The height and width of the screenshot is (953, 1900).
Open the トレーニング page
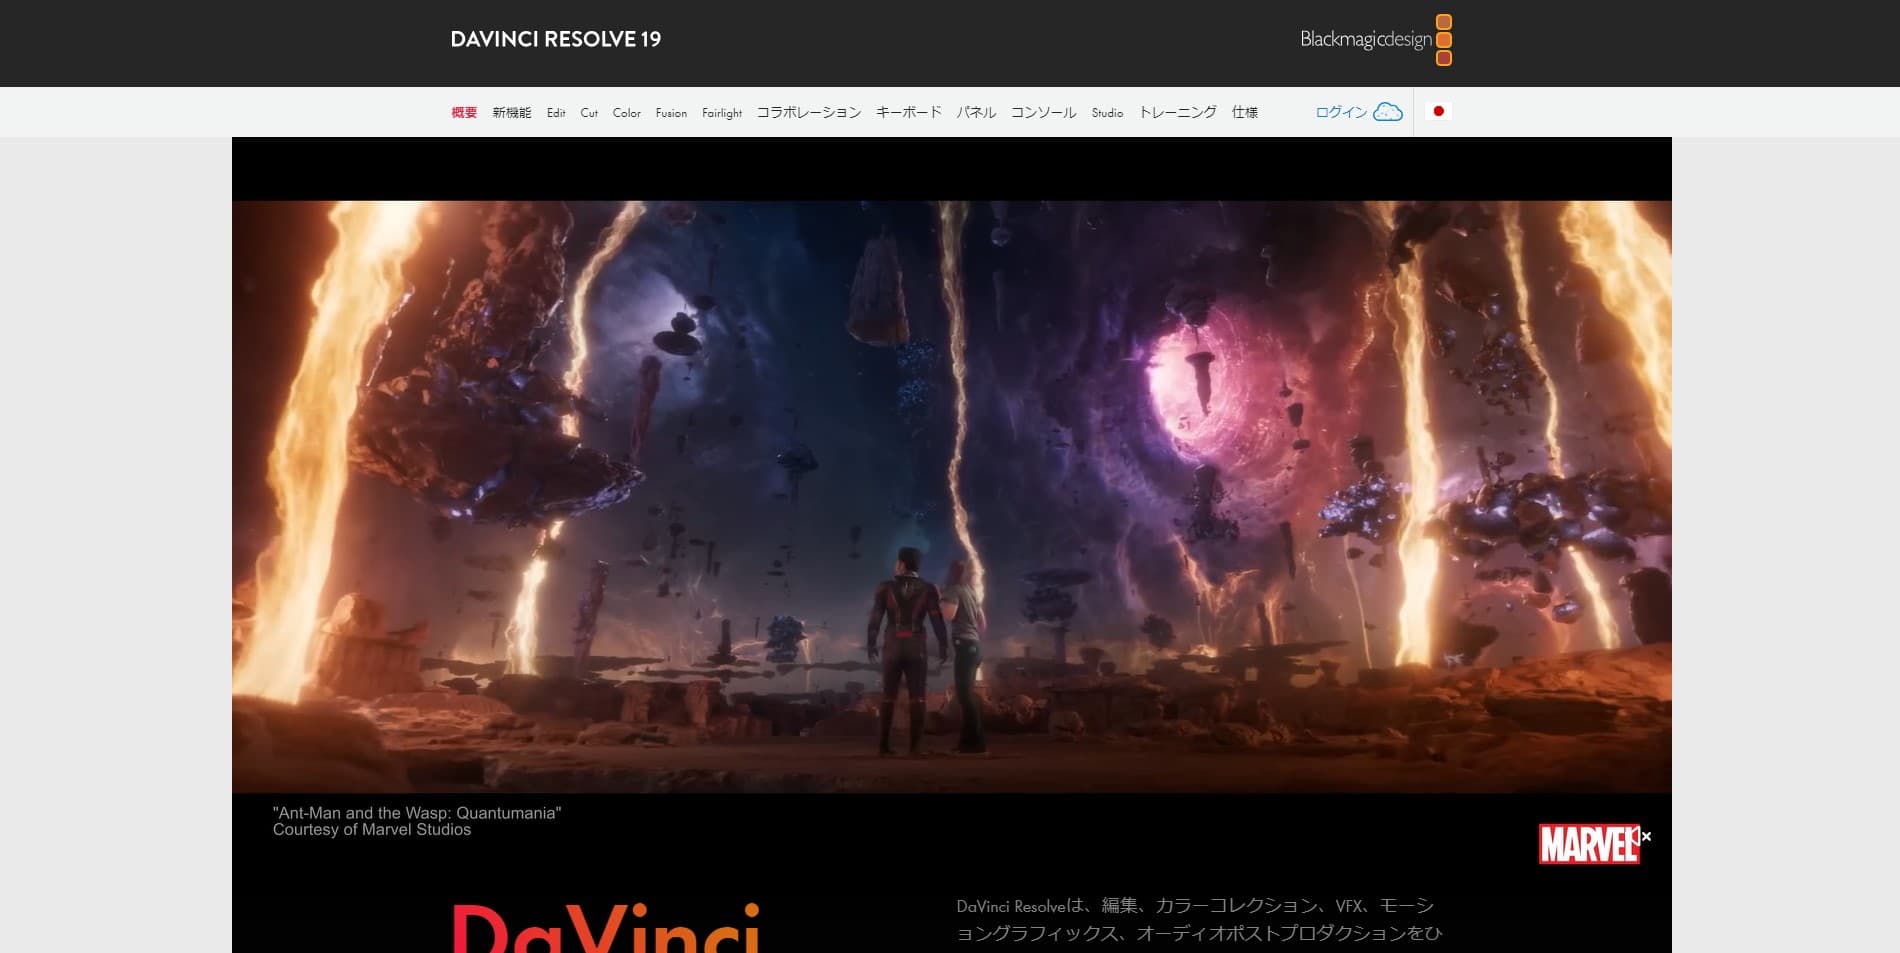point(1180,112)
